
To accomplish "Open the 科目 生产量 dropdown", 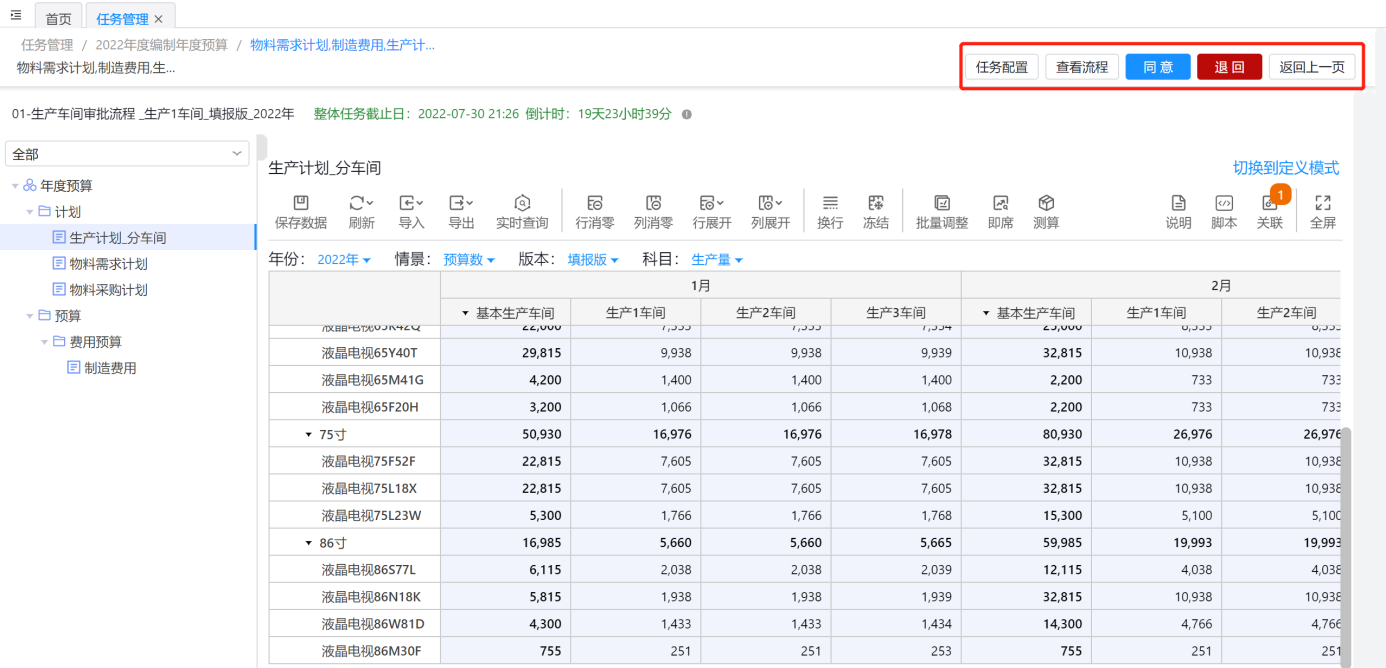I will click(717, 260).
